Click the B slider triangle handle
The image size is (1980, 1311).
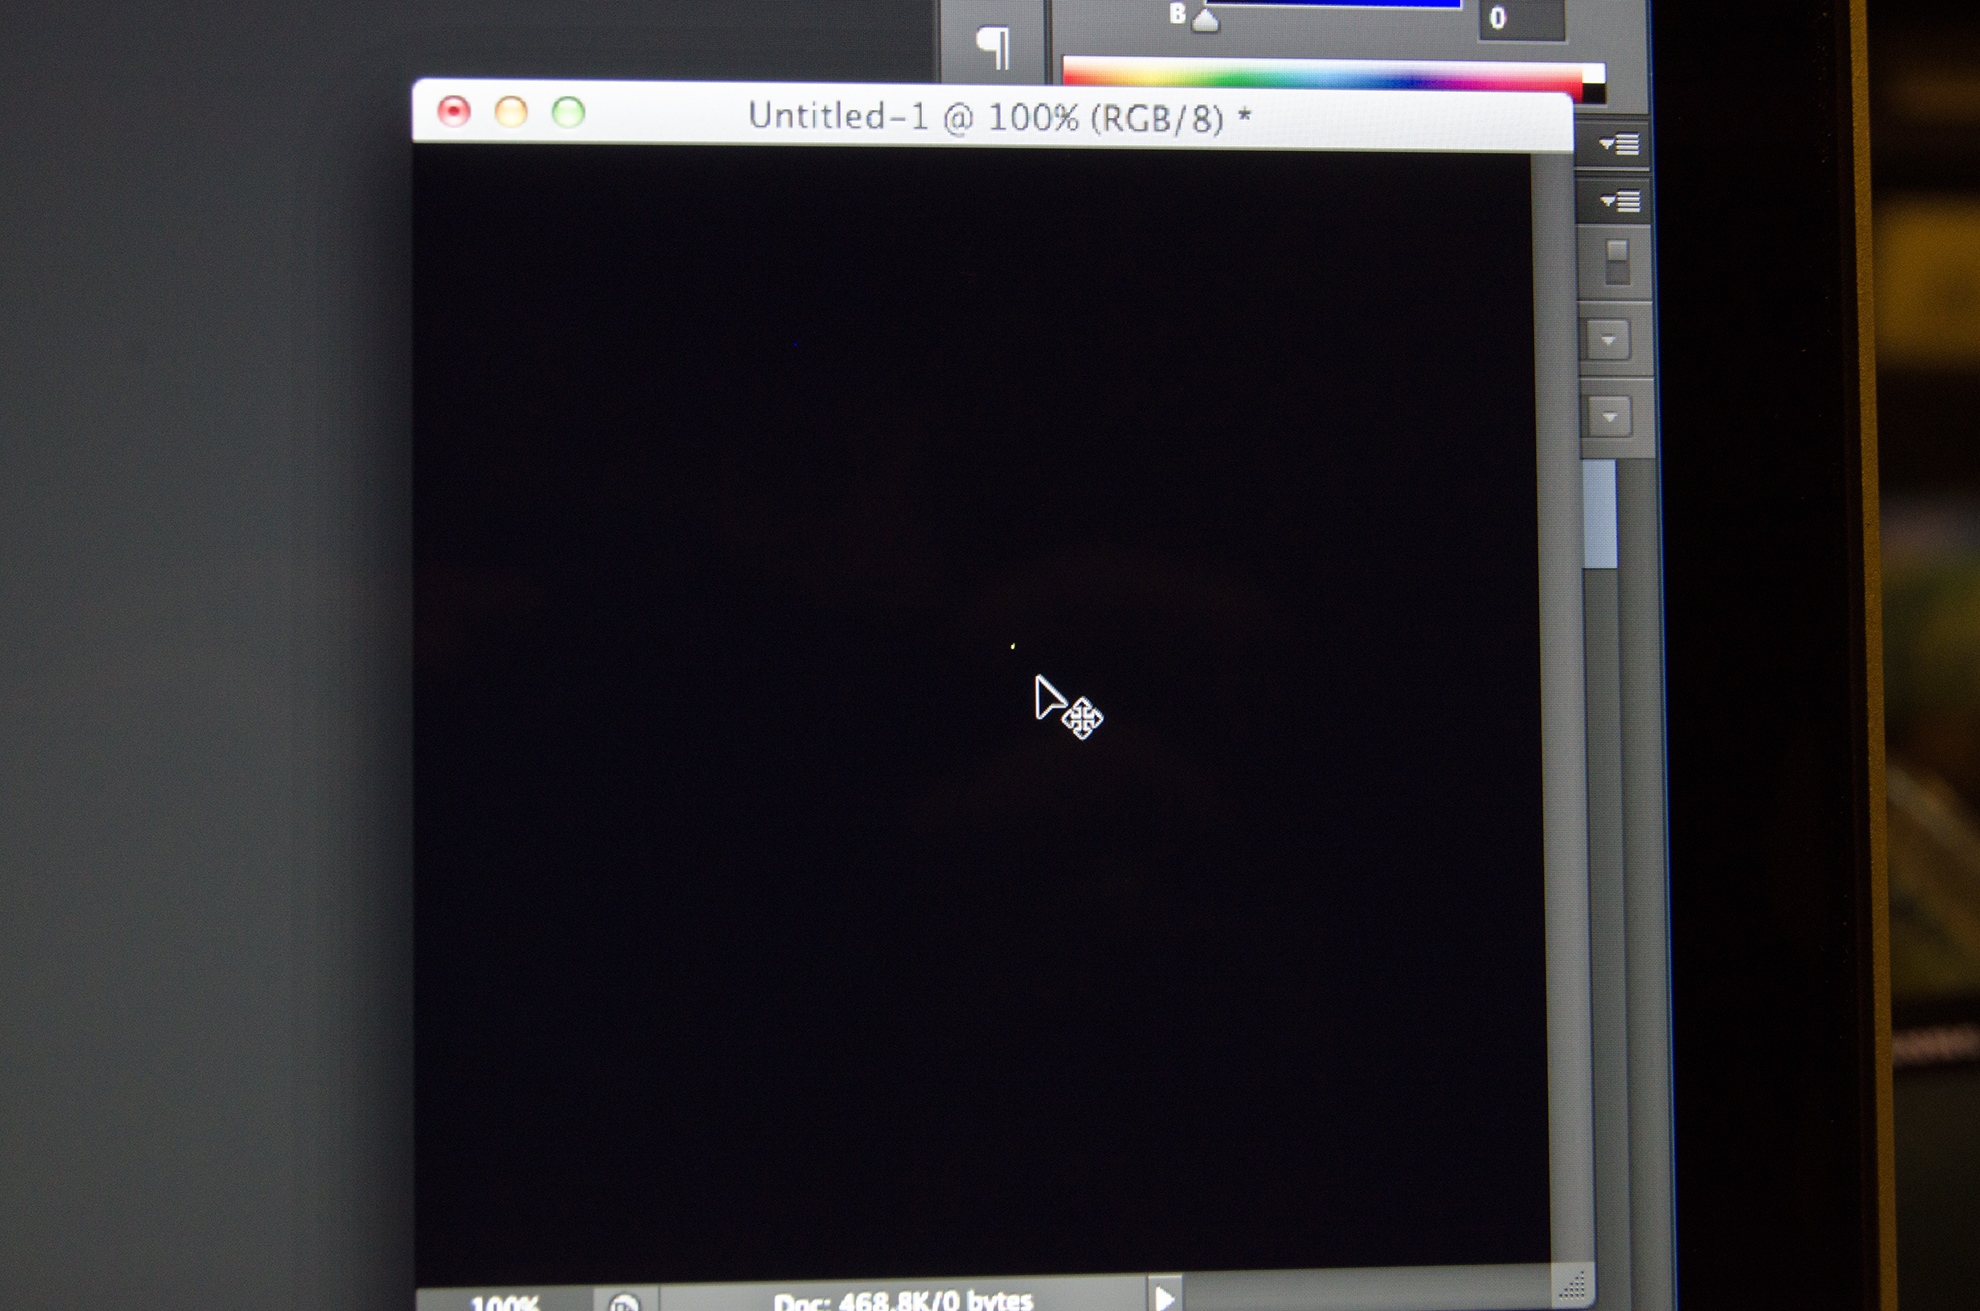tap(1206, 21)
